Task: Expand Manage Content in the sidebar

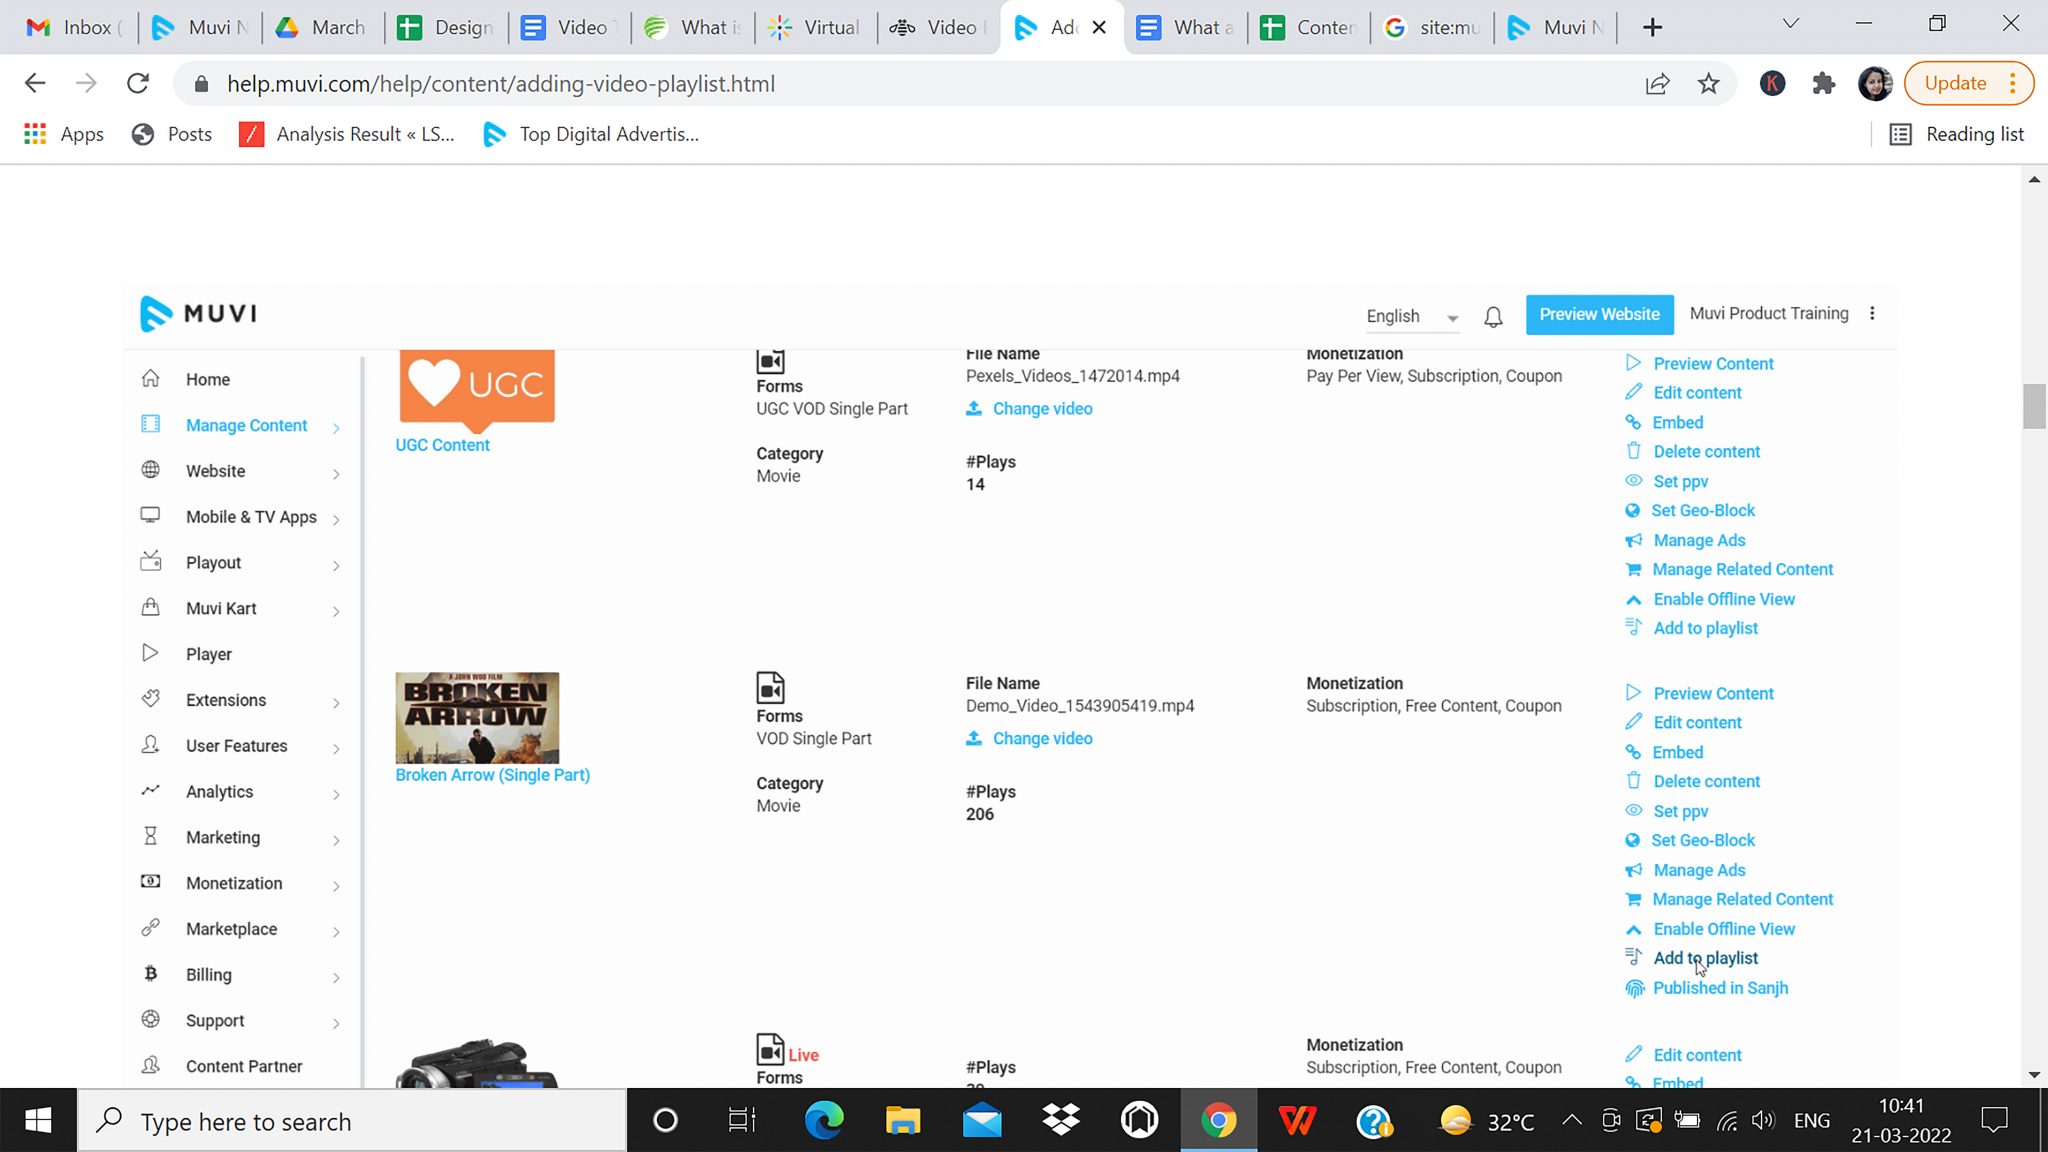Action: point(245,425)
